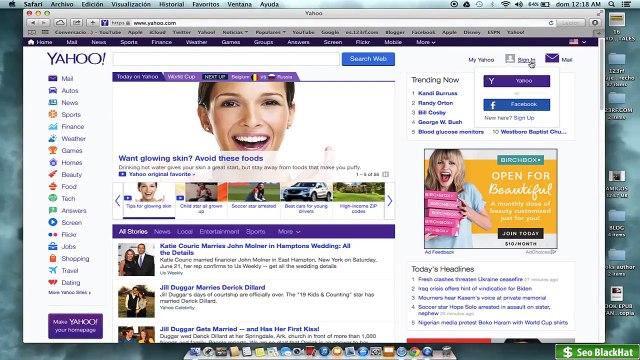Open Autos car icon in sidebar
Screen dimensions: 640x360
[53, 91]
